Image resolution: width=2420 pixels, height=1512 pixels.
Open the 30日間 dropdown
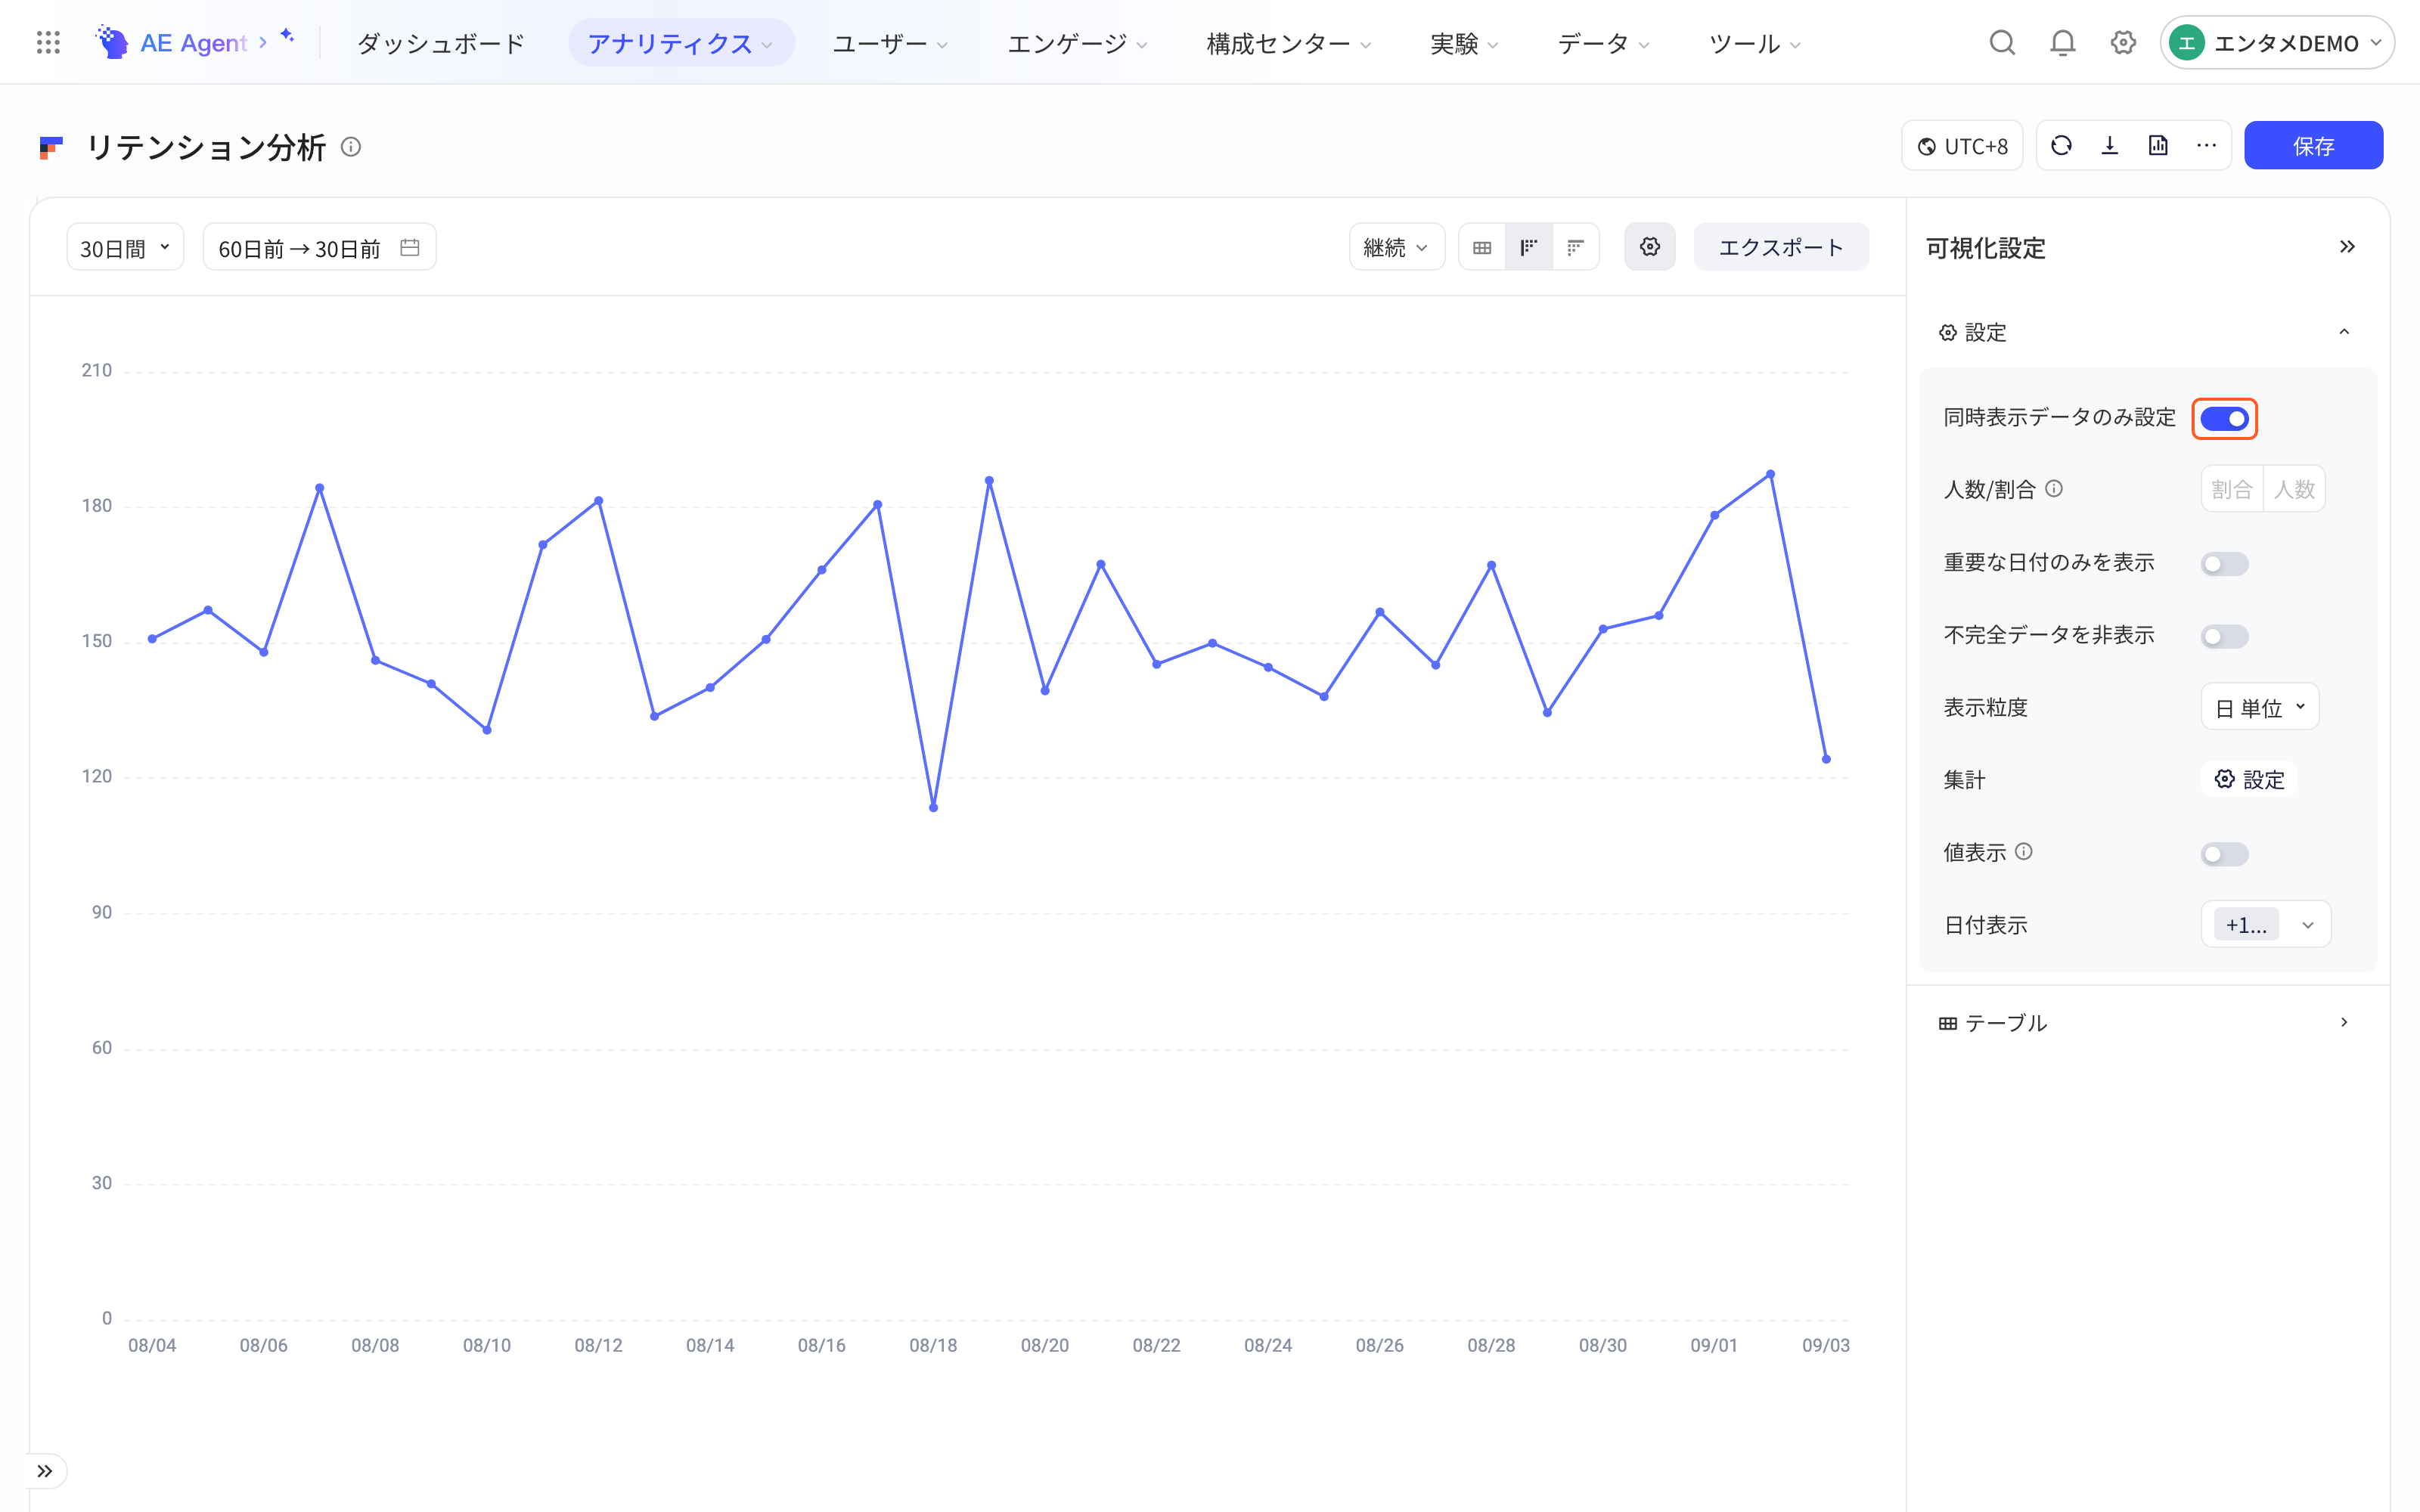(x=125, y=247)
